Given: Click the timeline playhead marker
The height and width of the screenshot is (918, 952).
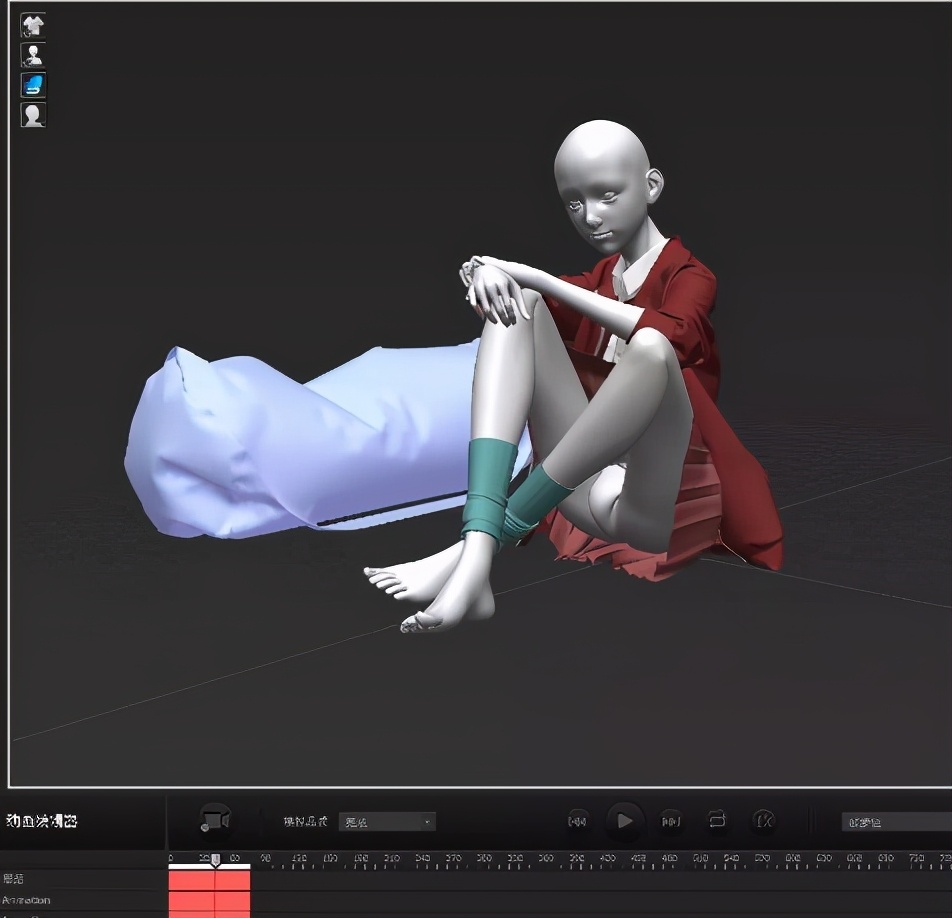Looking at the screenshot, I should (215, 859).
